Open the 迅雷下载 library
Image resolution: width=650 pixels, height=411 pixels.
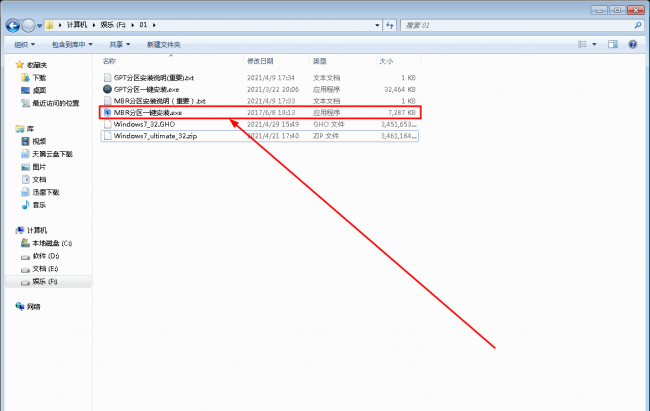[46, 192]
